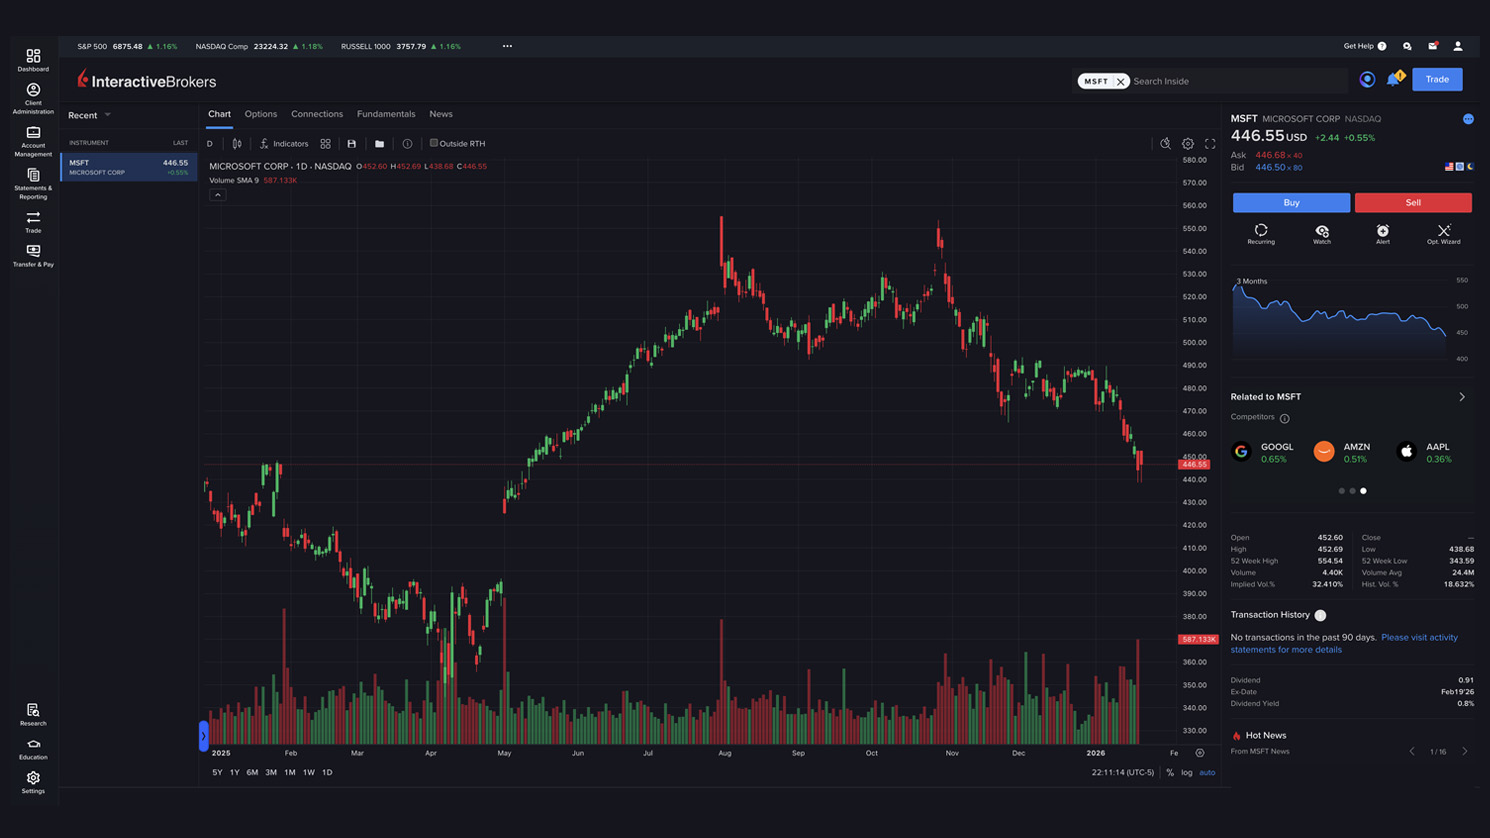
Task: Open the Indicators menu on the chart toolbar
Action: [x=284, y=143]
